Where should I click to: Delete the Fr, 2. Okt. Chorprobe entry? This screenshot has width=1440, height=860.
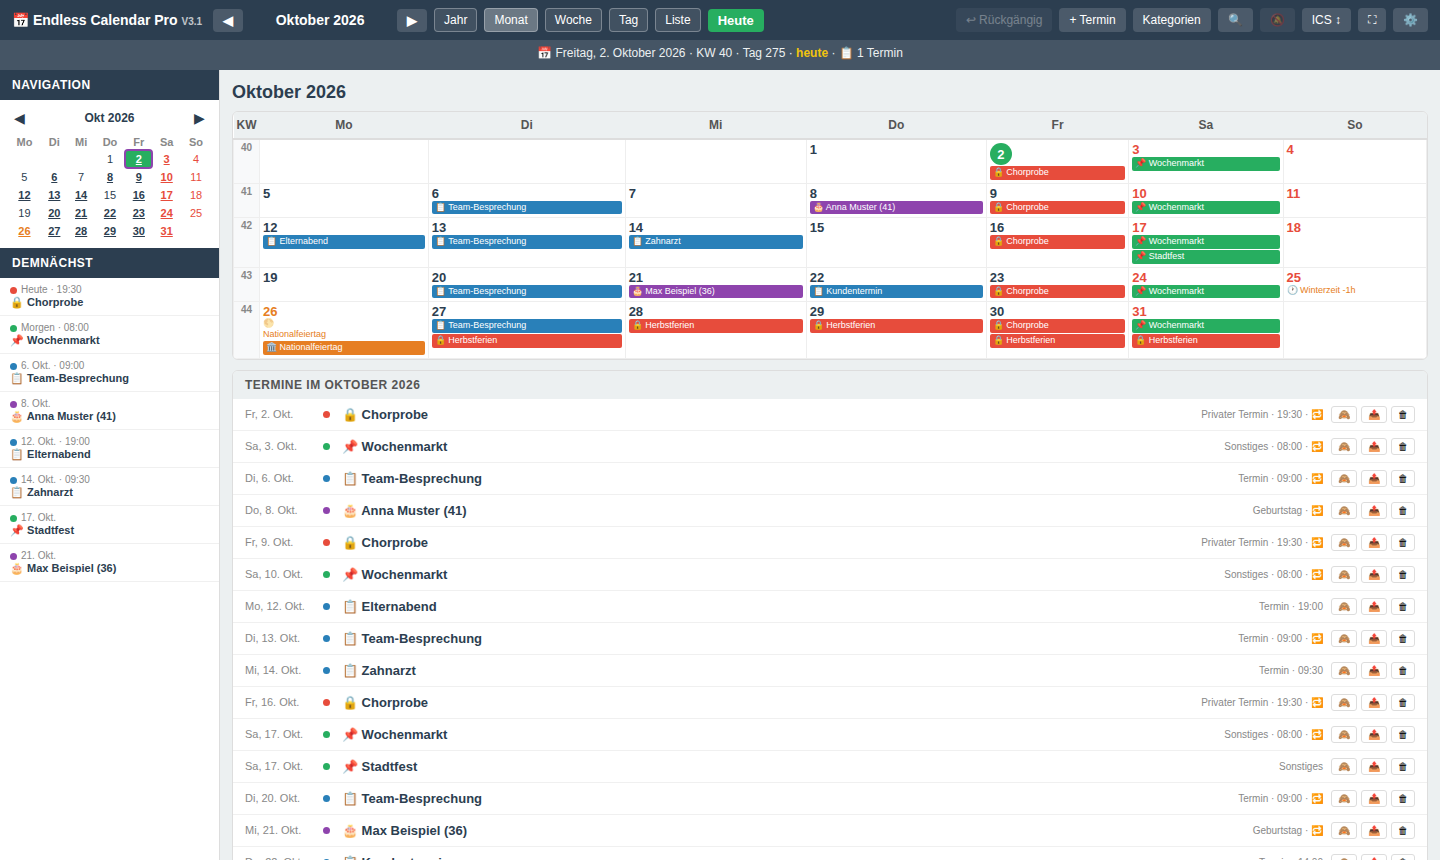tap(1403, 414)
